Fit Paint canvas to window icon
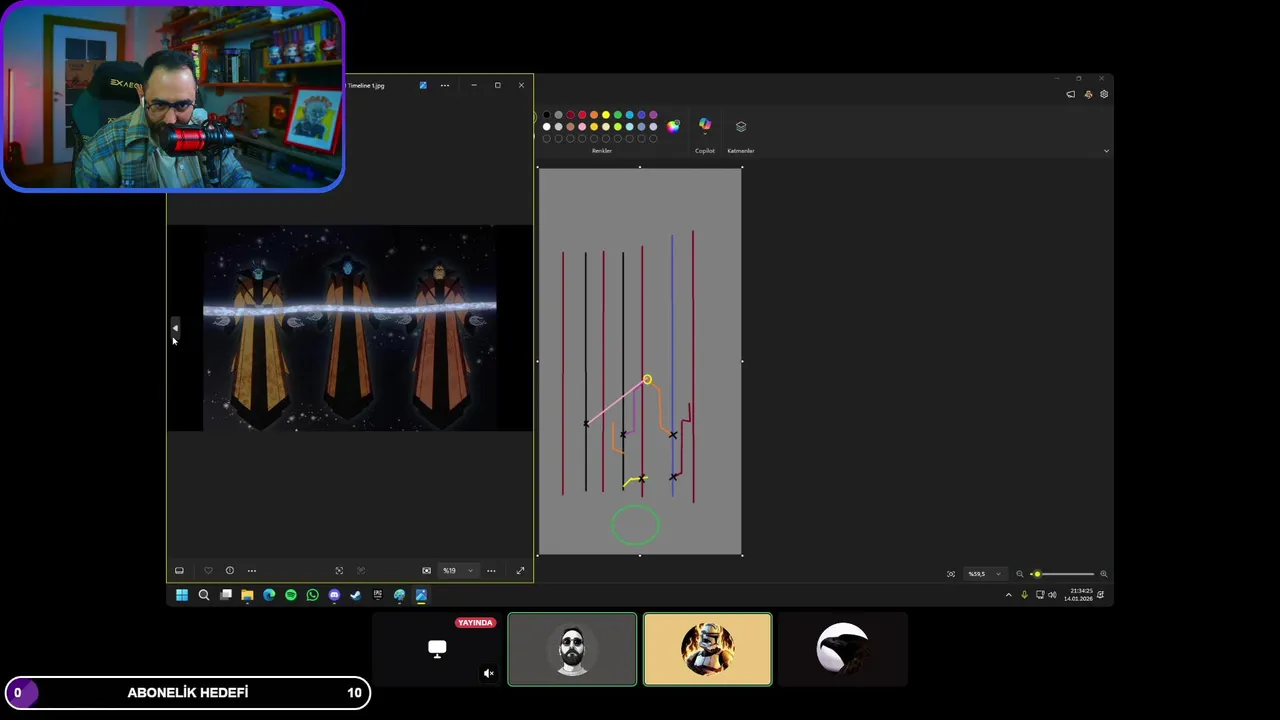This screenshot has width=1280, height=720. click(x=950, y=574)
